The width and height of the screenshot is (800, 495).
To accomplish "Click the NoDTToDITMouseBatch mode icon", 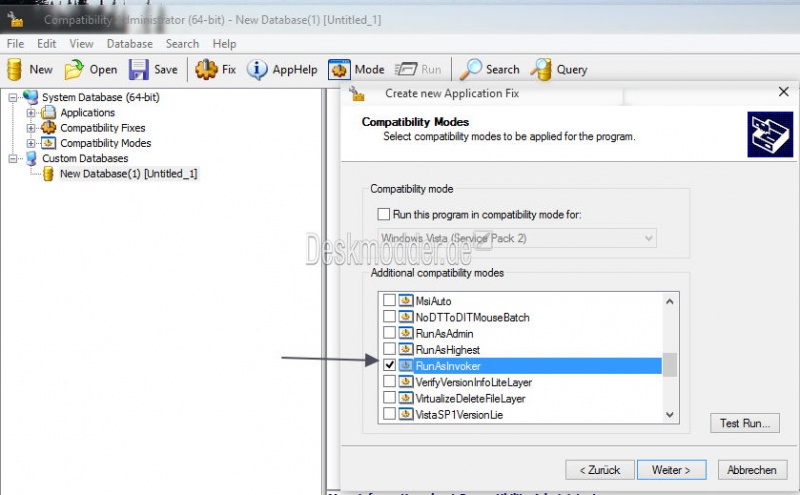I will tap(406, 317).
